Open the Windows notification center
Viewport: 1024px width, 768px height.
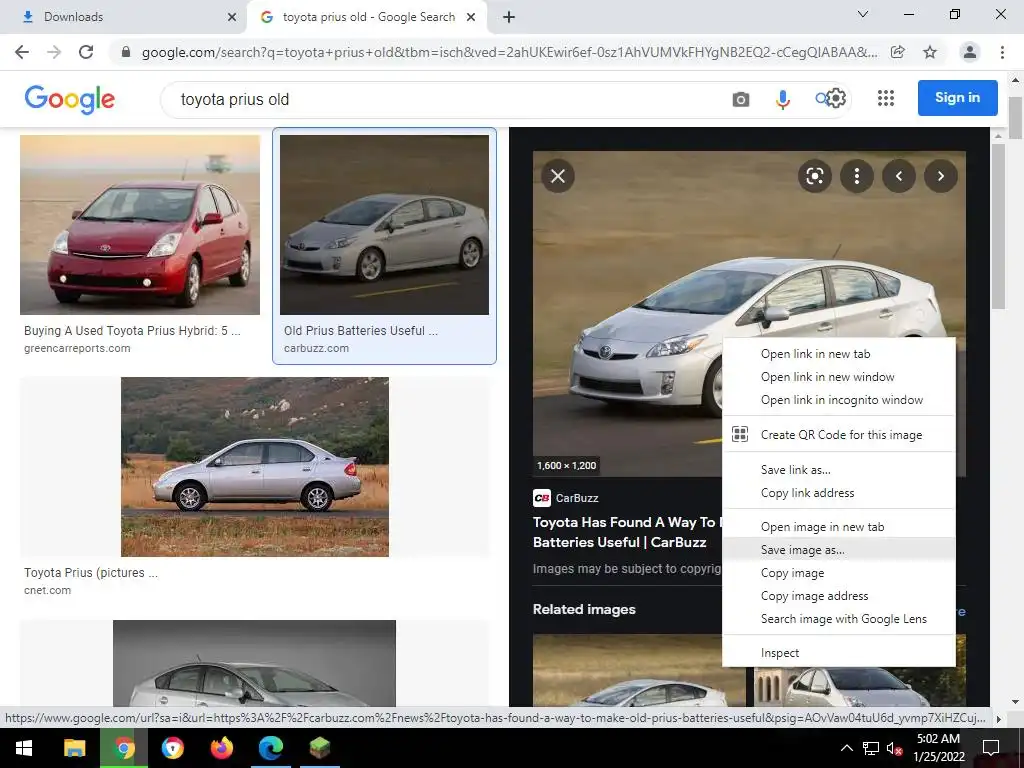tap(991, 748)
